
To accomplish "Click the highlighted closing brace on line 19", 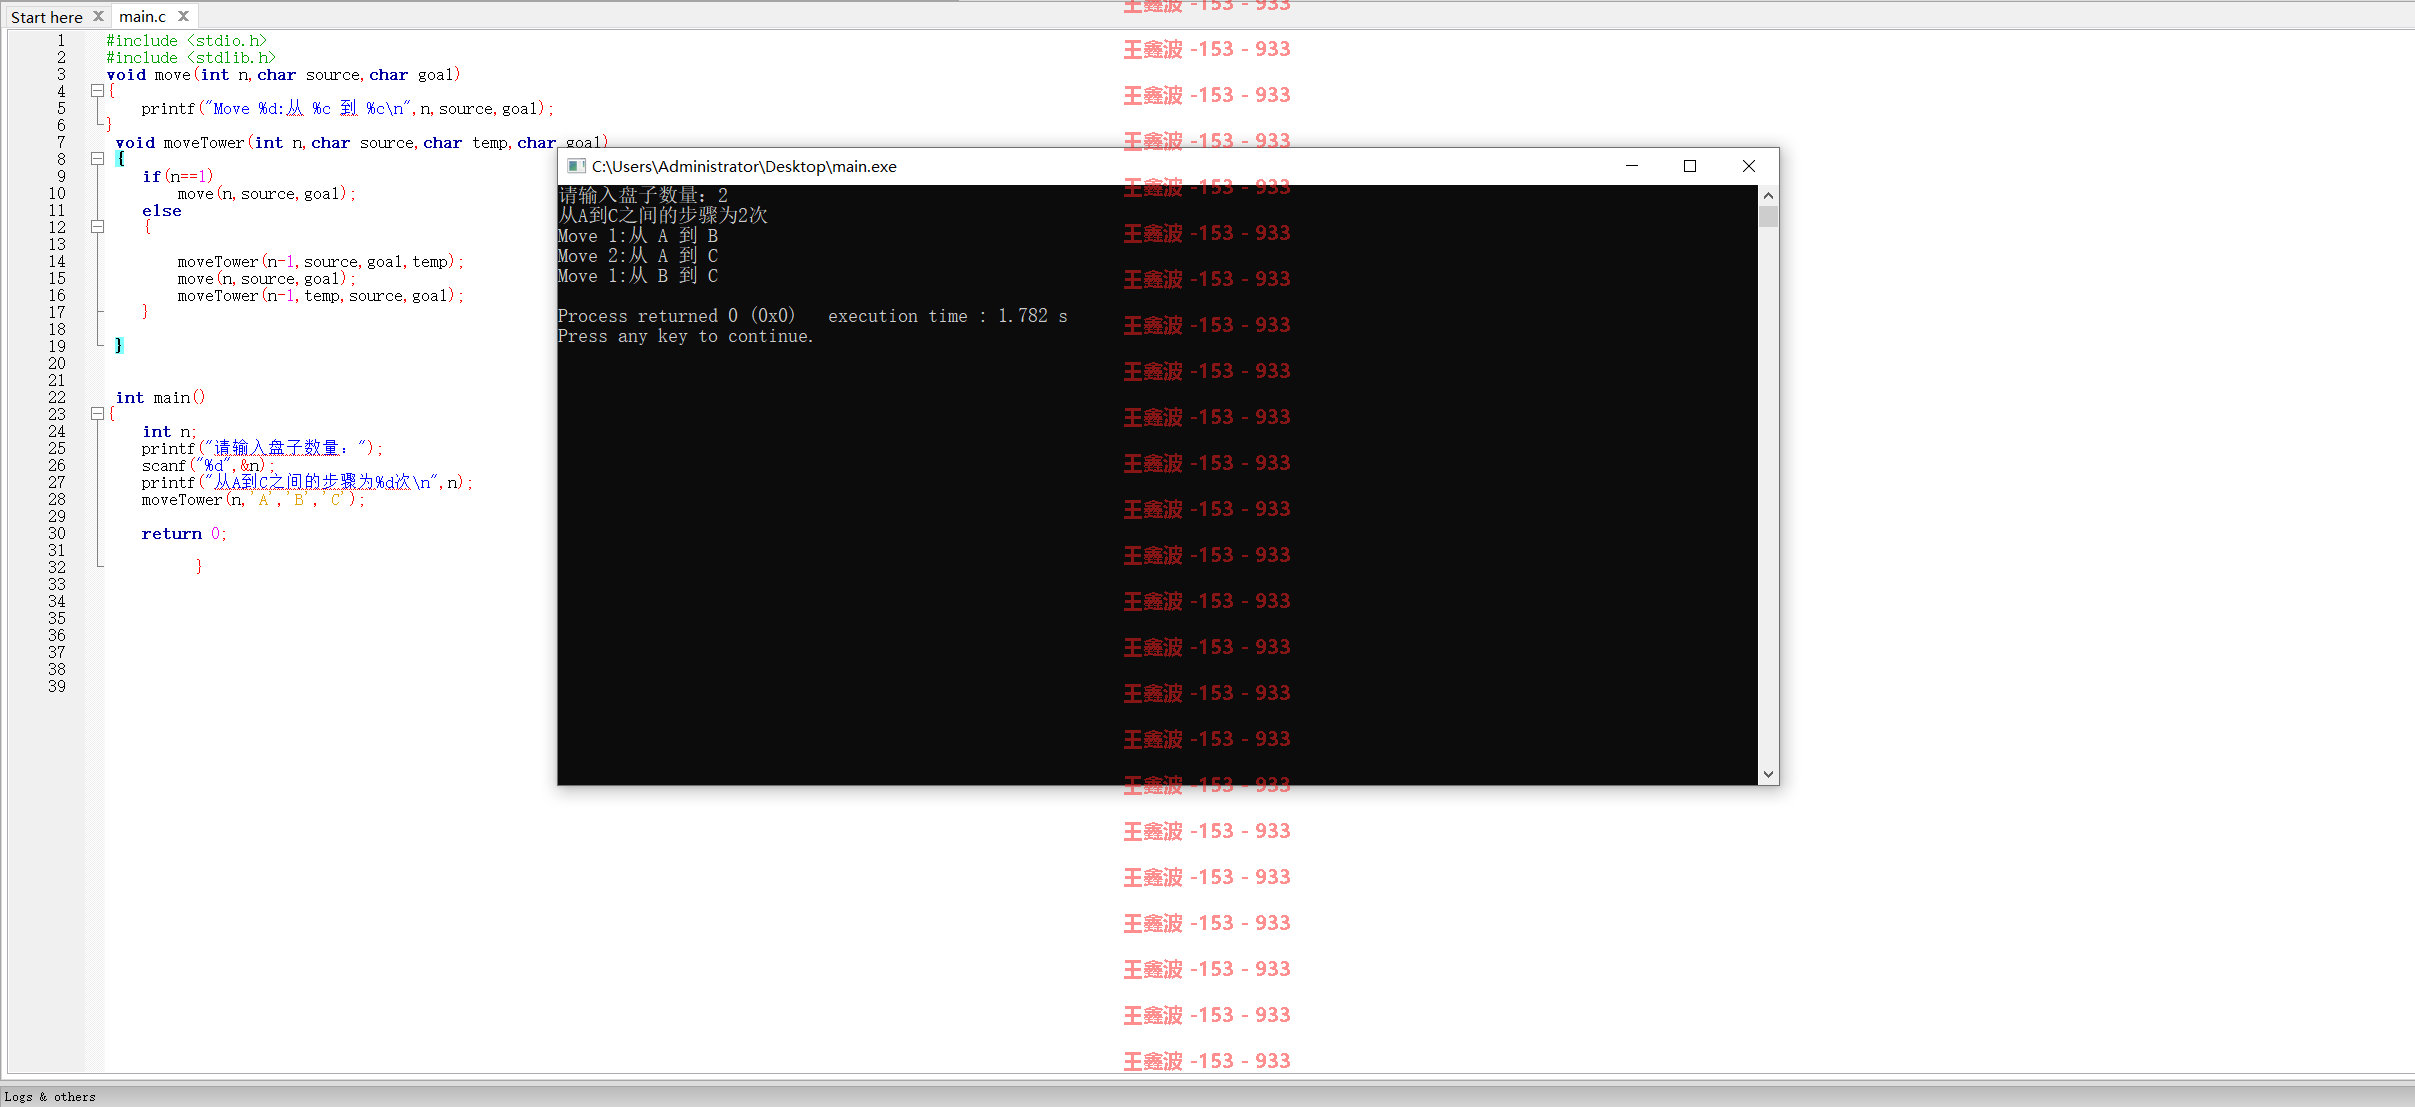I will (x=119, y=346).
